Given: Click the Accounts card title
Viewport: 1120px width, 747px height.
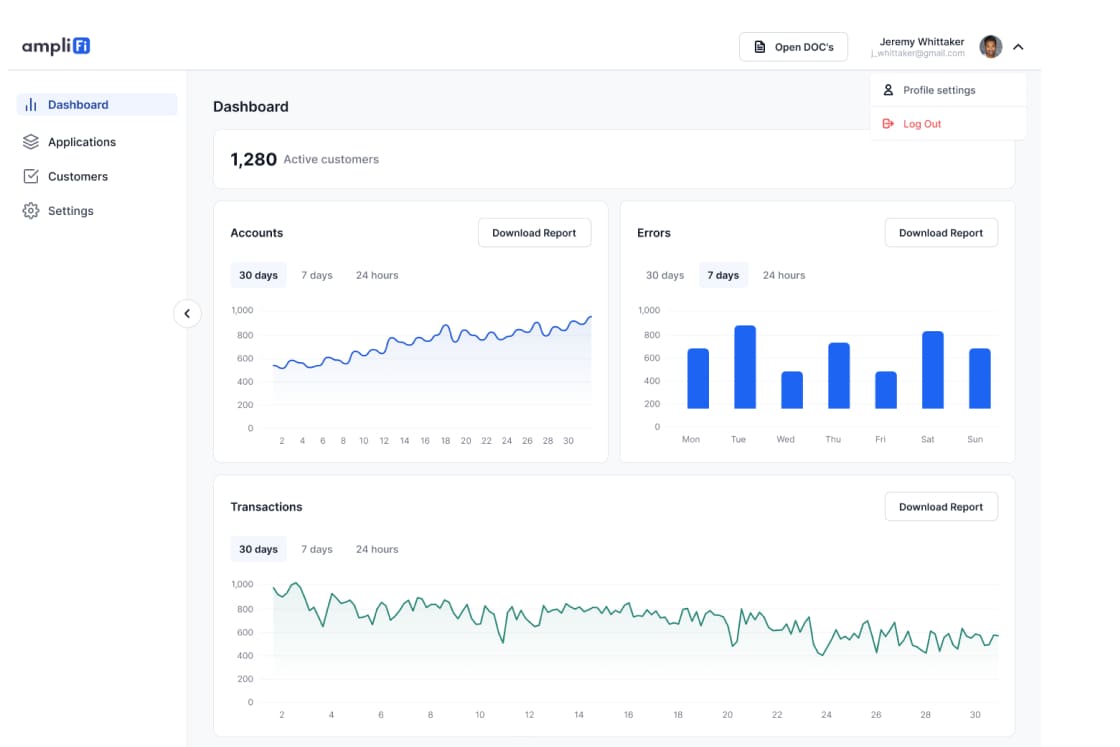Looking at the screenshot, I should coord(256,233).
